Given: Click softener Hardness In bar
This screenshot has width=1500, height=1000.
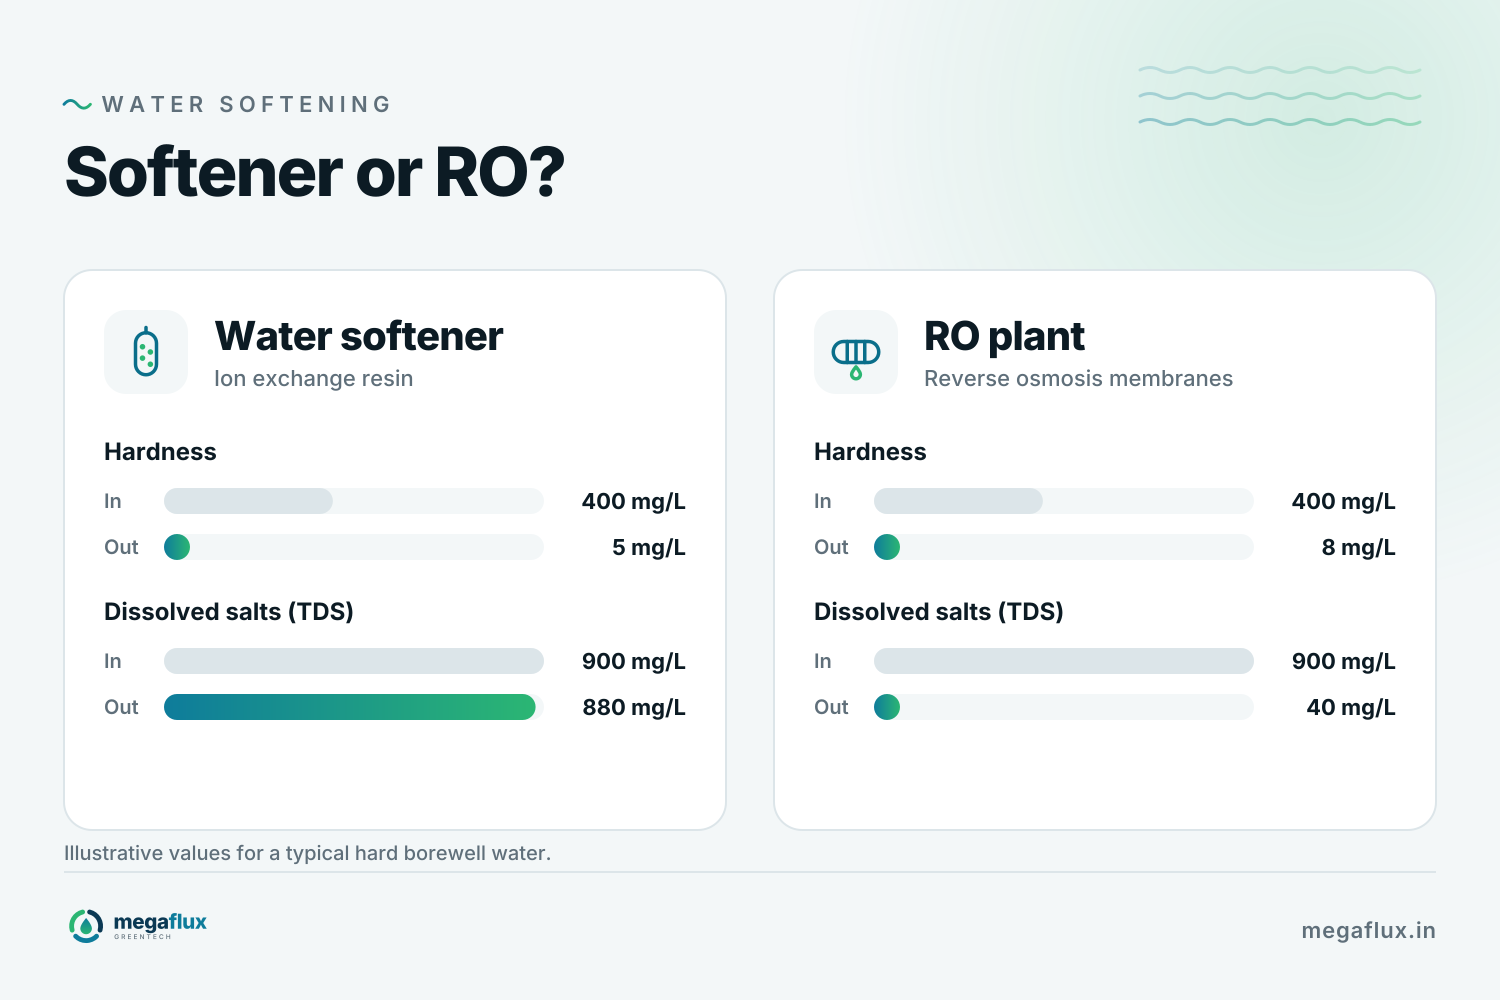Looking at the screenshot, I should pos(354,501).
